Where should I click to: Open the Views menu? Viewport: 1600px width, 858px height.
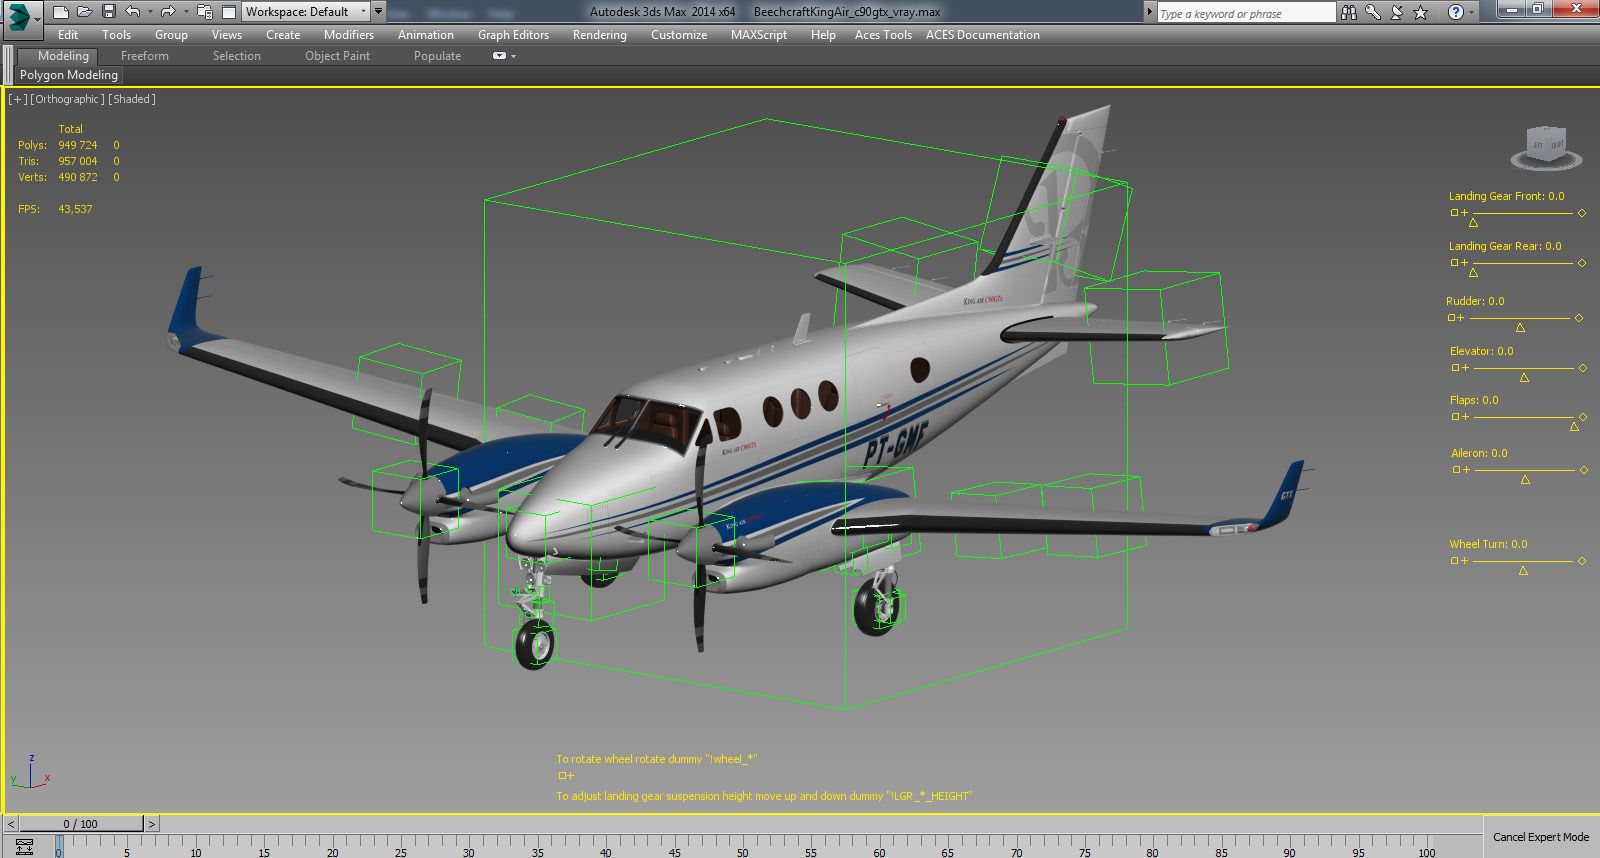(x=227, y=35)
